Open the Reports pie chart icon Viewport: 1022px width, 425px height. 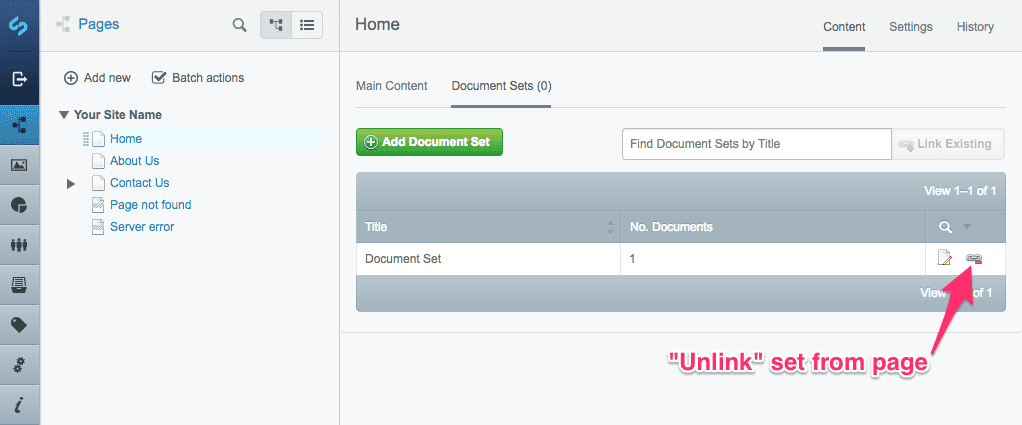point(19,205)
